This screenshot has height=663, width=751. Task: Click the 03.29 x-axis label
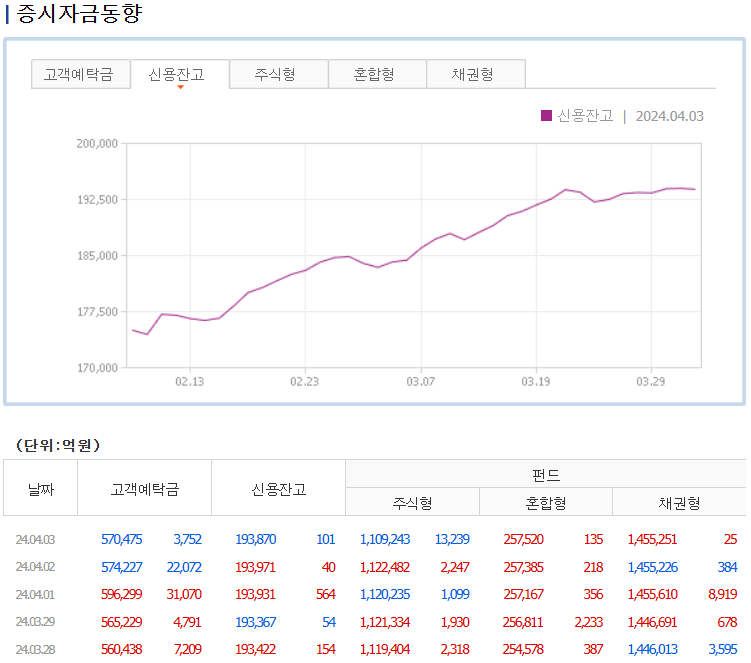click(x=650, y=382)
